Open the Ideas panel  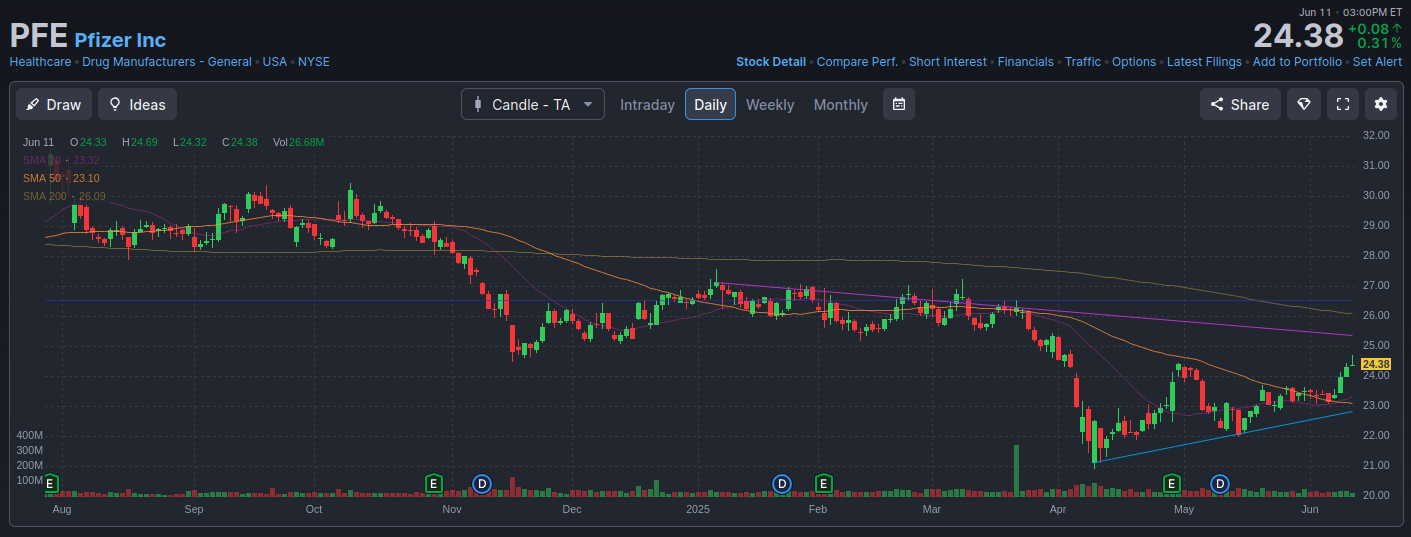[137, 104]
